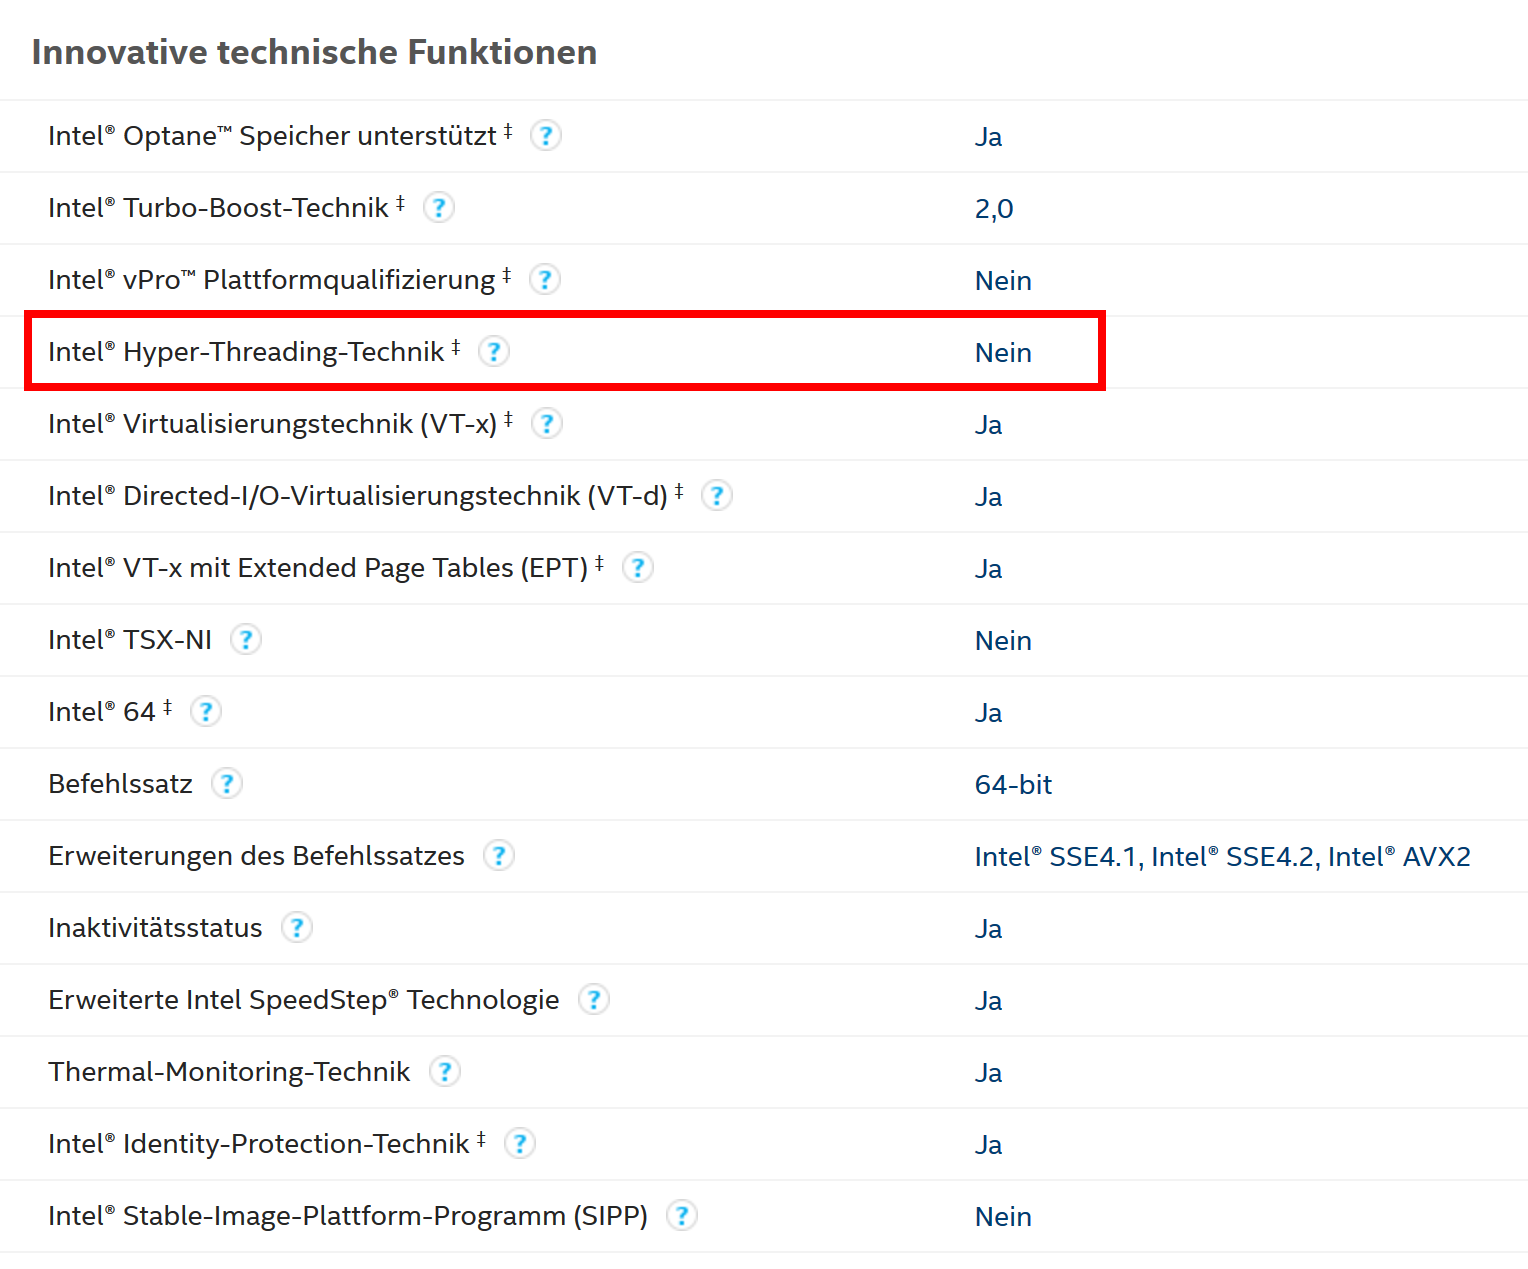Click question mark beside Inaktivitätsstatus
This screenshot has width=1528, height=1269.
click(296, 927)
